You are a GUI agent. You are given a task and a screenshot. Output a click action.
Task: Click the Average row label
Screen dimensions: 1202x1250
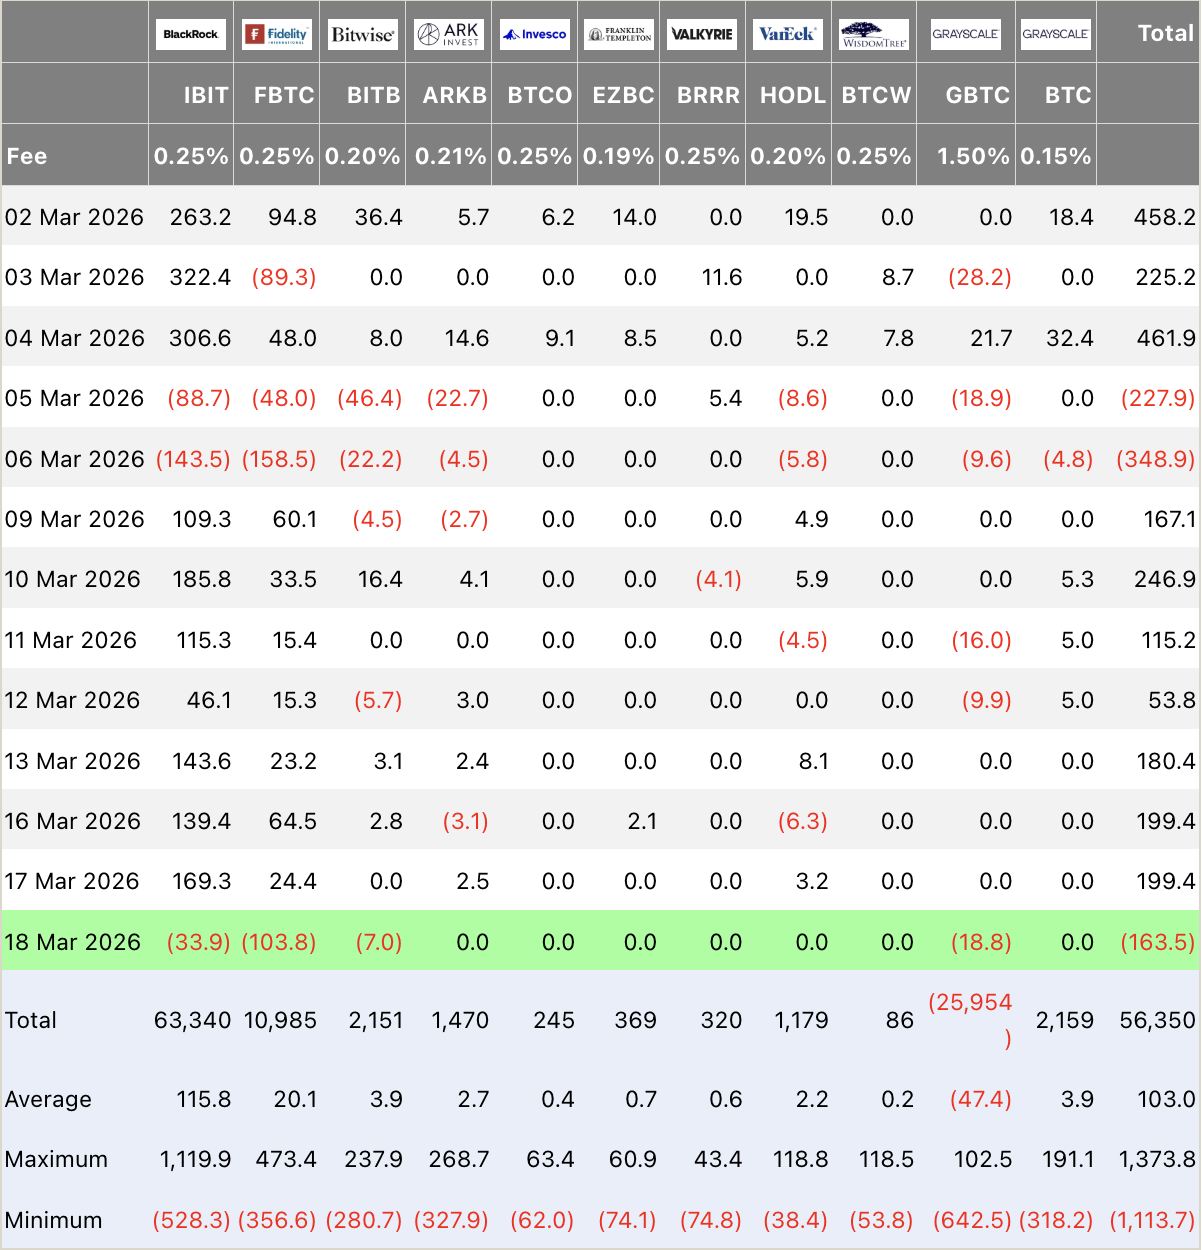pos(48,1099)
